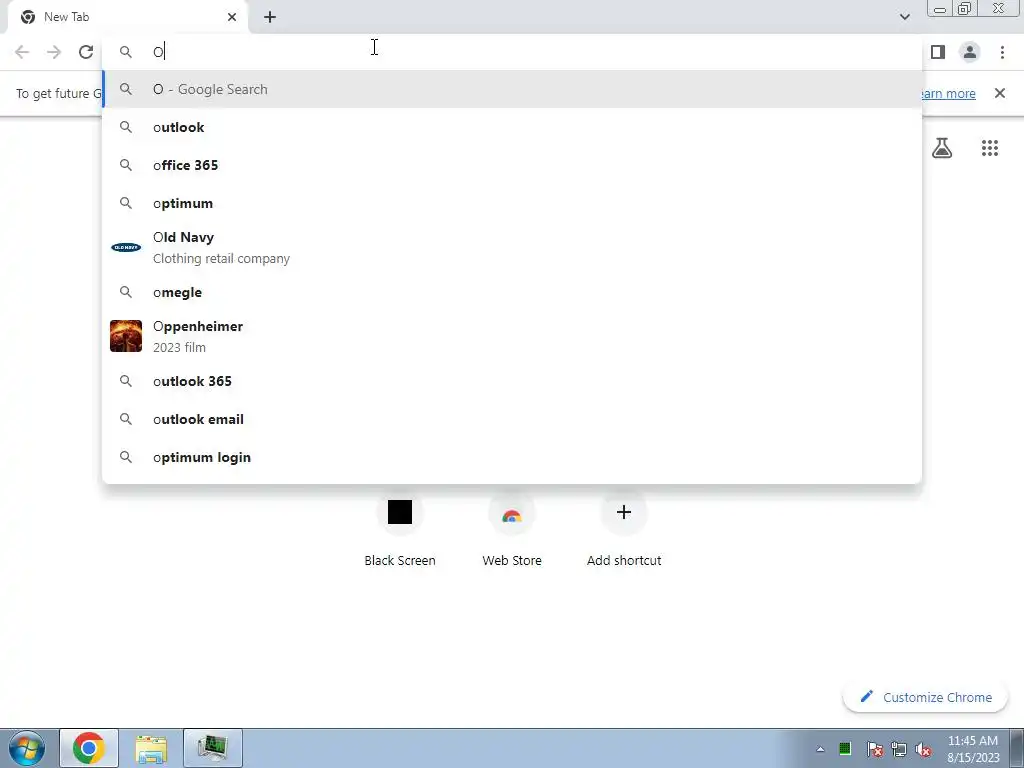Dismiss the update notice with X
Image resolution: width=1024 pixels, height=768 pixels.
(1000, 93)
